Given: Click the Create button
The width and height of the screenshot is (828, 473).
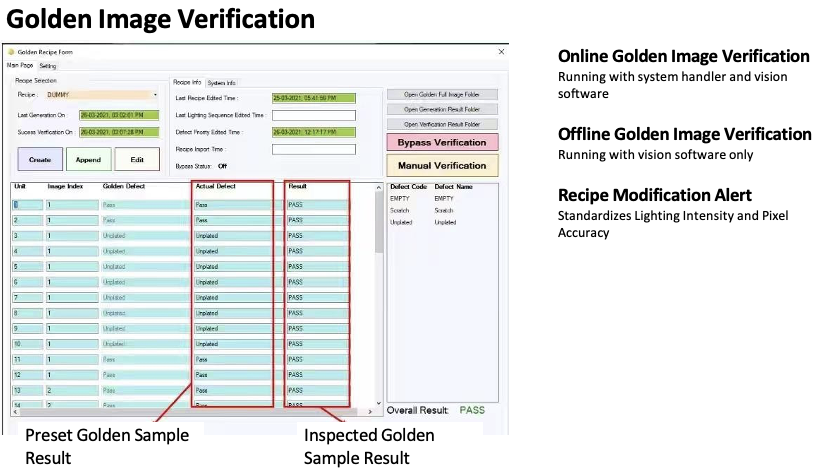Looking at the screenshot, I should 40,159.
